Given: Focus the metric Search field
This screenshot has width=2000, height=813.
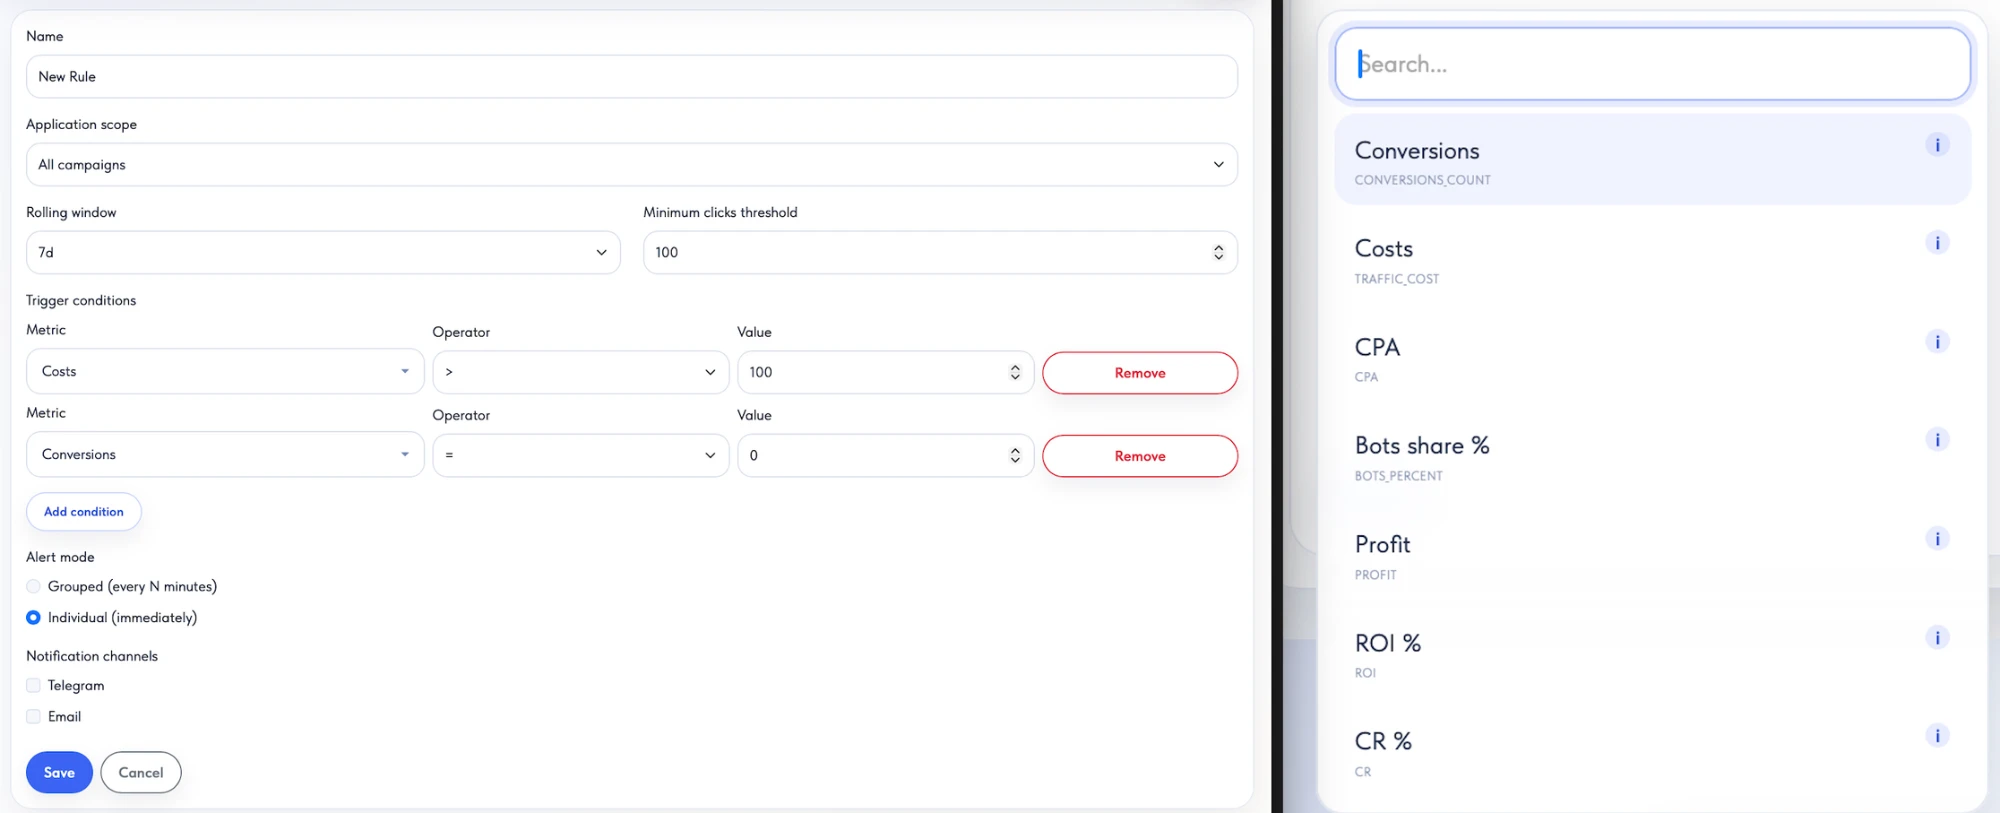Looking at the screenshot, I should pos(1652,64).
